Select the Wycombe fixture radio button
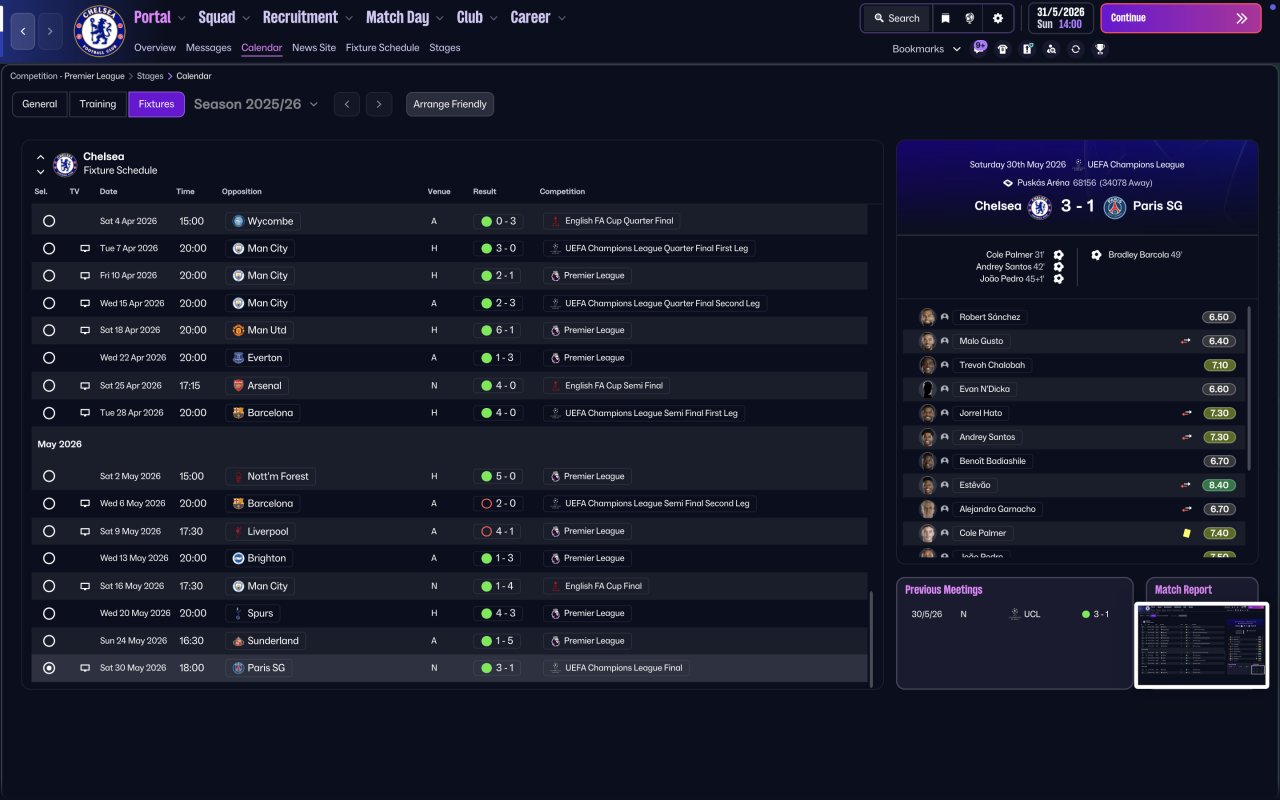 [x=49, y=221]
